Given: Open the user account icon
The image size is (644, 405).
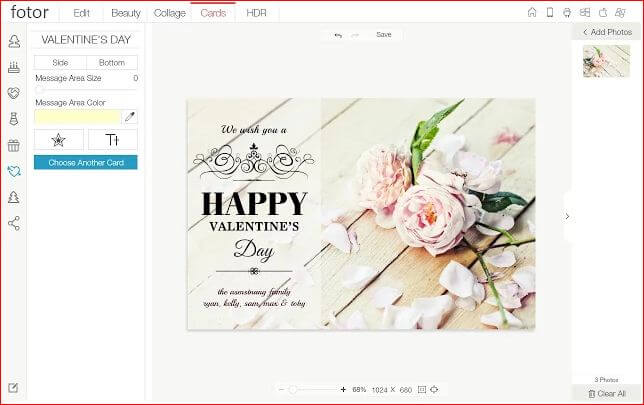Looking at the screenshot, I should [x=620, y=12].
